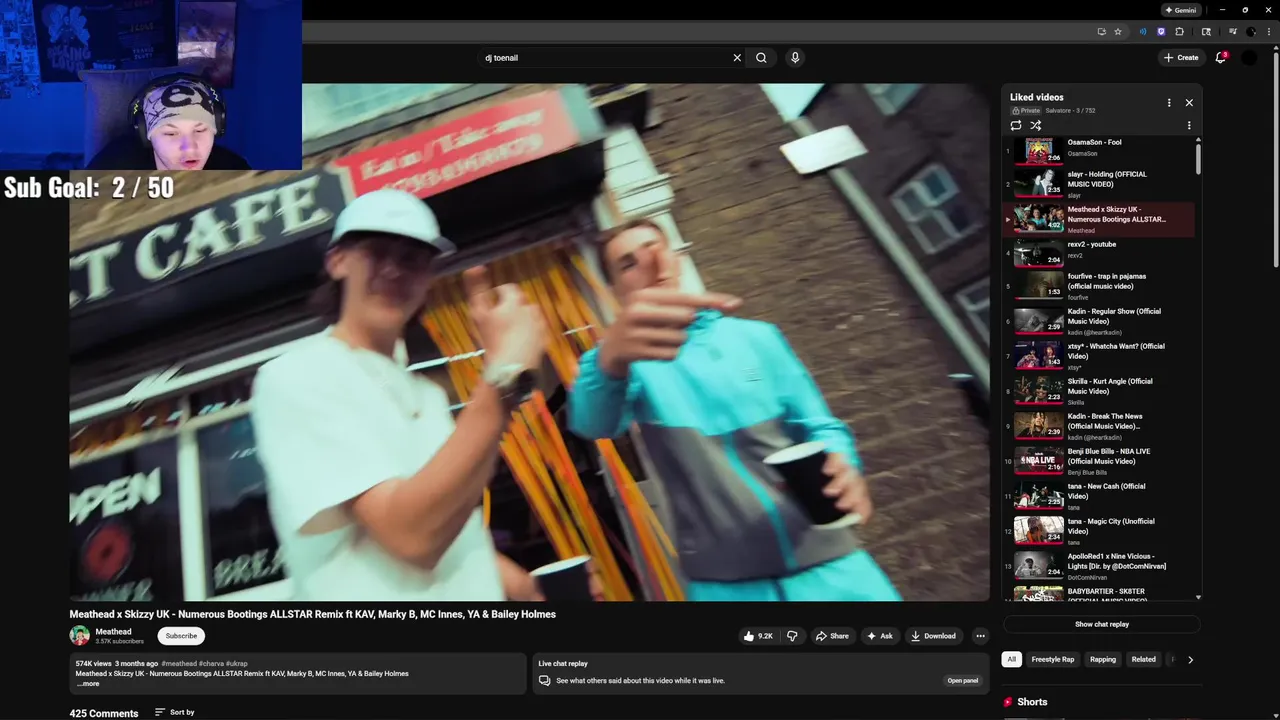
Task: Open Liked videos header more-options menu
Action: [1169, 102]
